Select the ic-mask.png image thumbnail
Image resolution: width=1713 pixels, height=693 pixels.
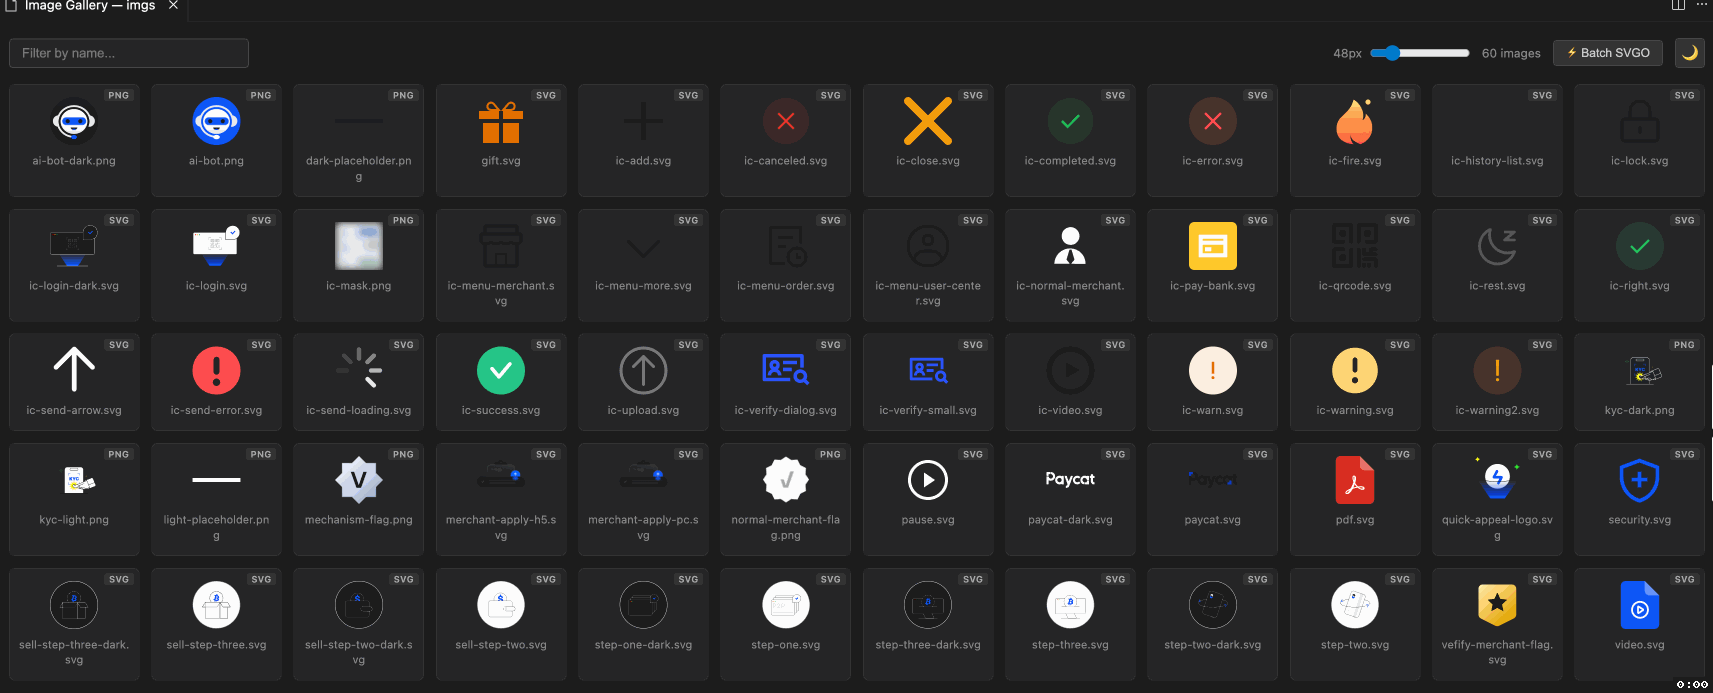359,246
